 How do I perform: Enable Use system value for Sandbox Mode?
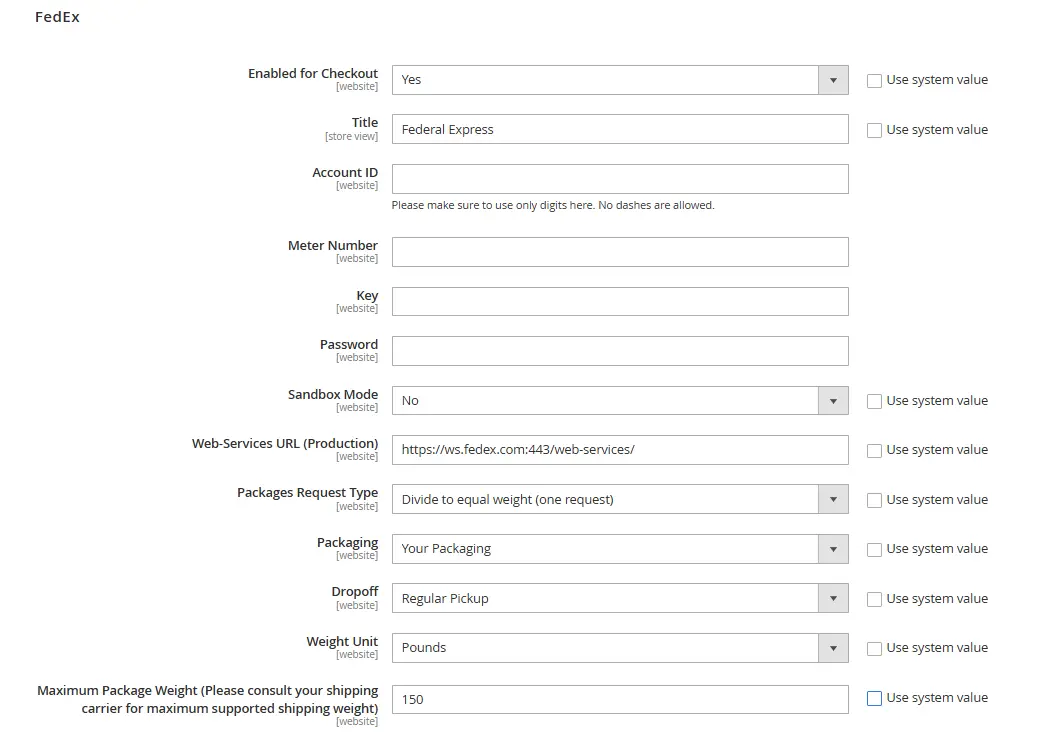tap(874, 400)
